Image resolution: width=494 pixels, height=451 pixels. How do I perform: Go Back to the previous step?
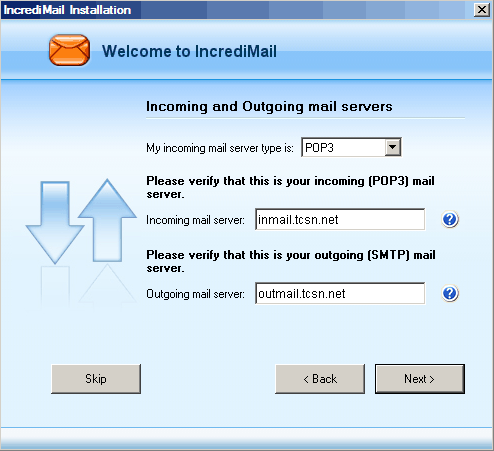pyautogui.click(x=320, y=379)
